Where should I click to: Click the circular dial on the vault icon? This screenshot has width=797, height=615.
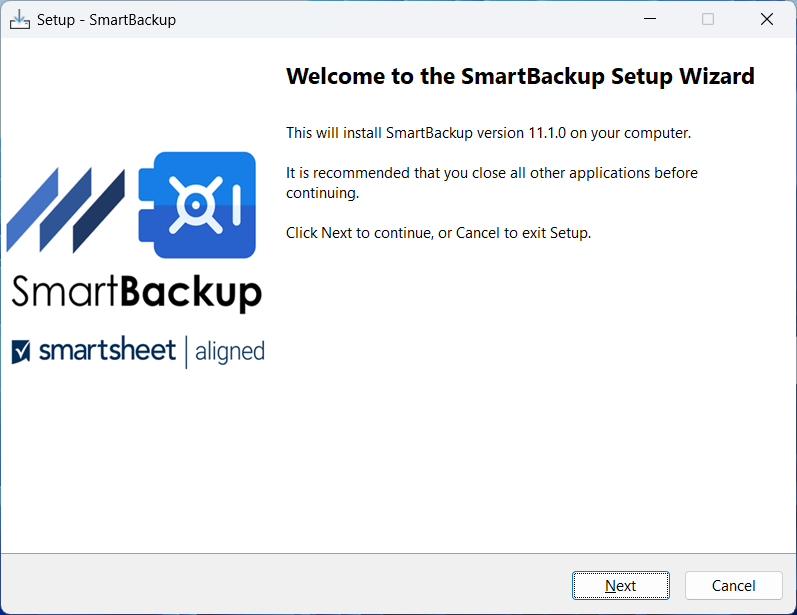point(196,205)
